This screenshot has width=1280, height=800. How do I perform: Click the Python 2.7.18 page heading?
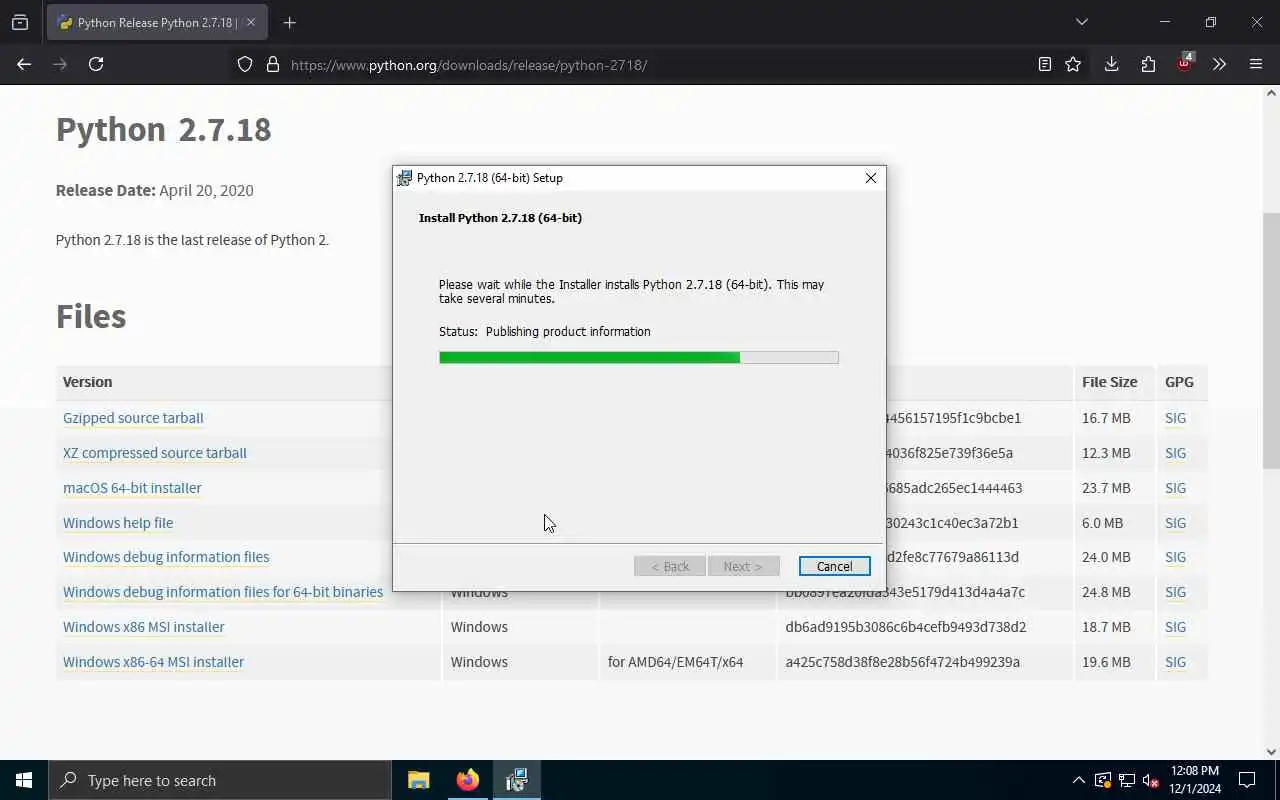pyautogui.click(x=163, y=129)
